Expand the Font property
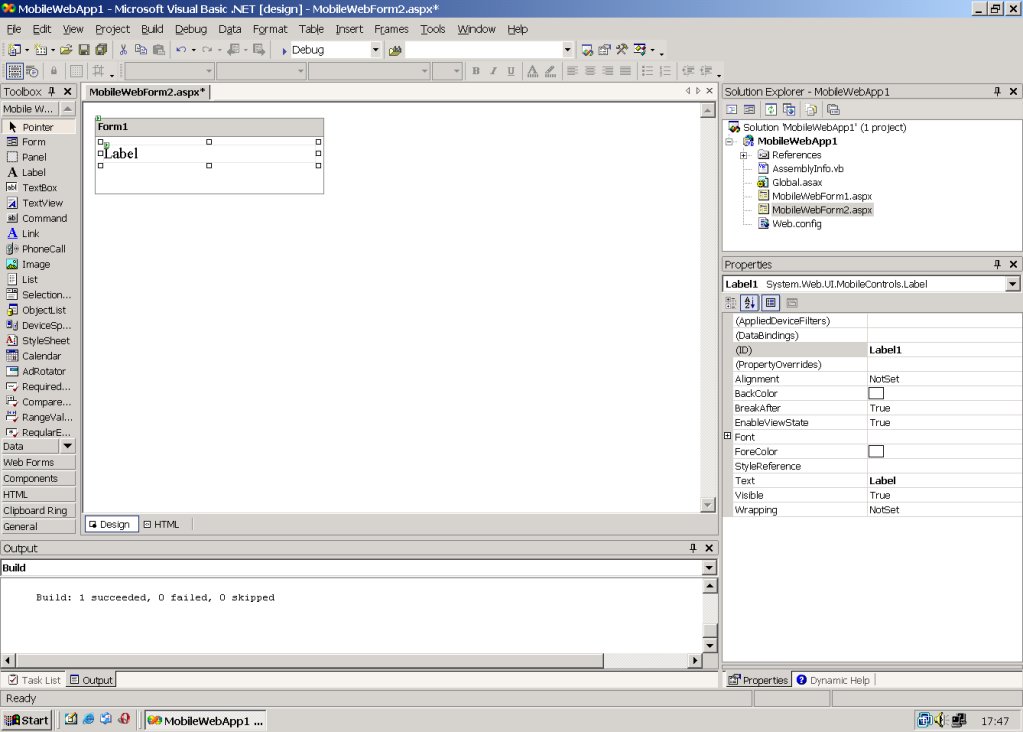 [x=727, y=436]
